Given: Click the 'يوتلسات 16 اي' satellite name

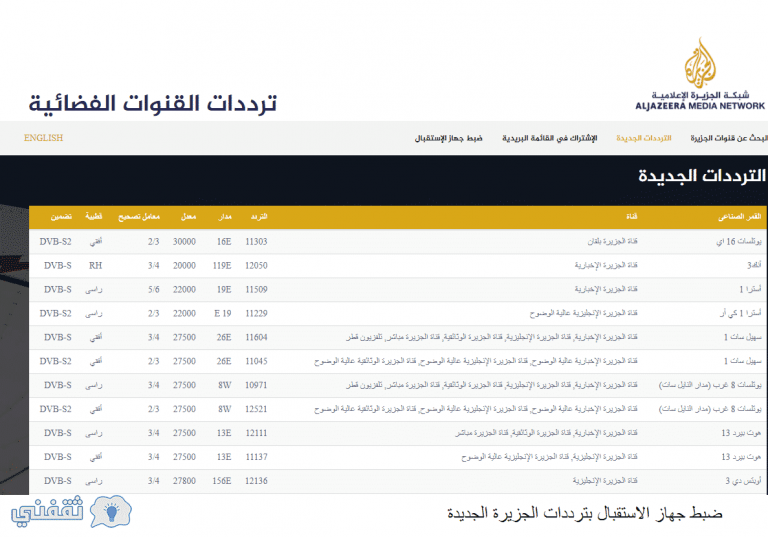Looking at the screenshot, I should coord(739,242).
